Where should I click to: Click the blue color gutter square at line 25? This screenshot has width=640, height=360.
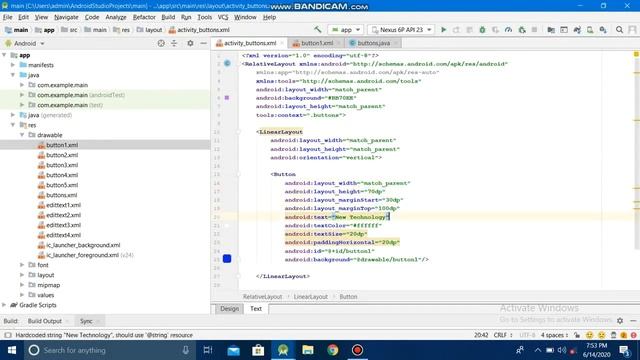227,259
